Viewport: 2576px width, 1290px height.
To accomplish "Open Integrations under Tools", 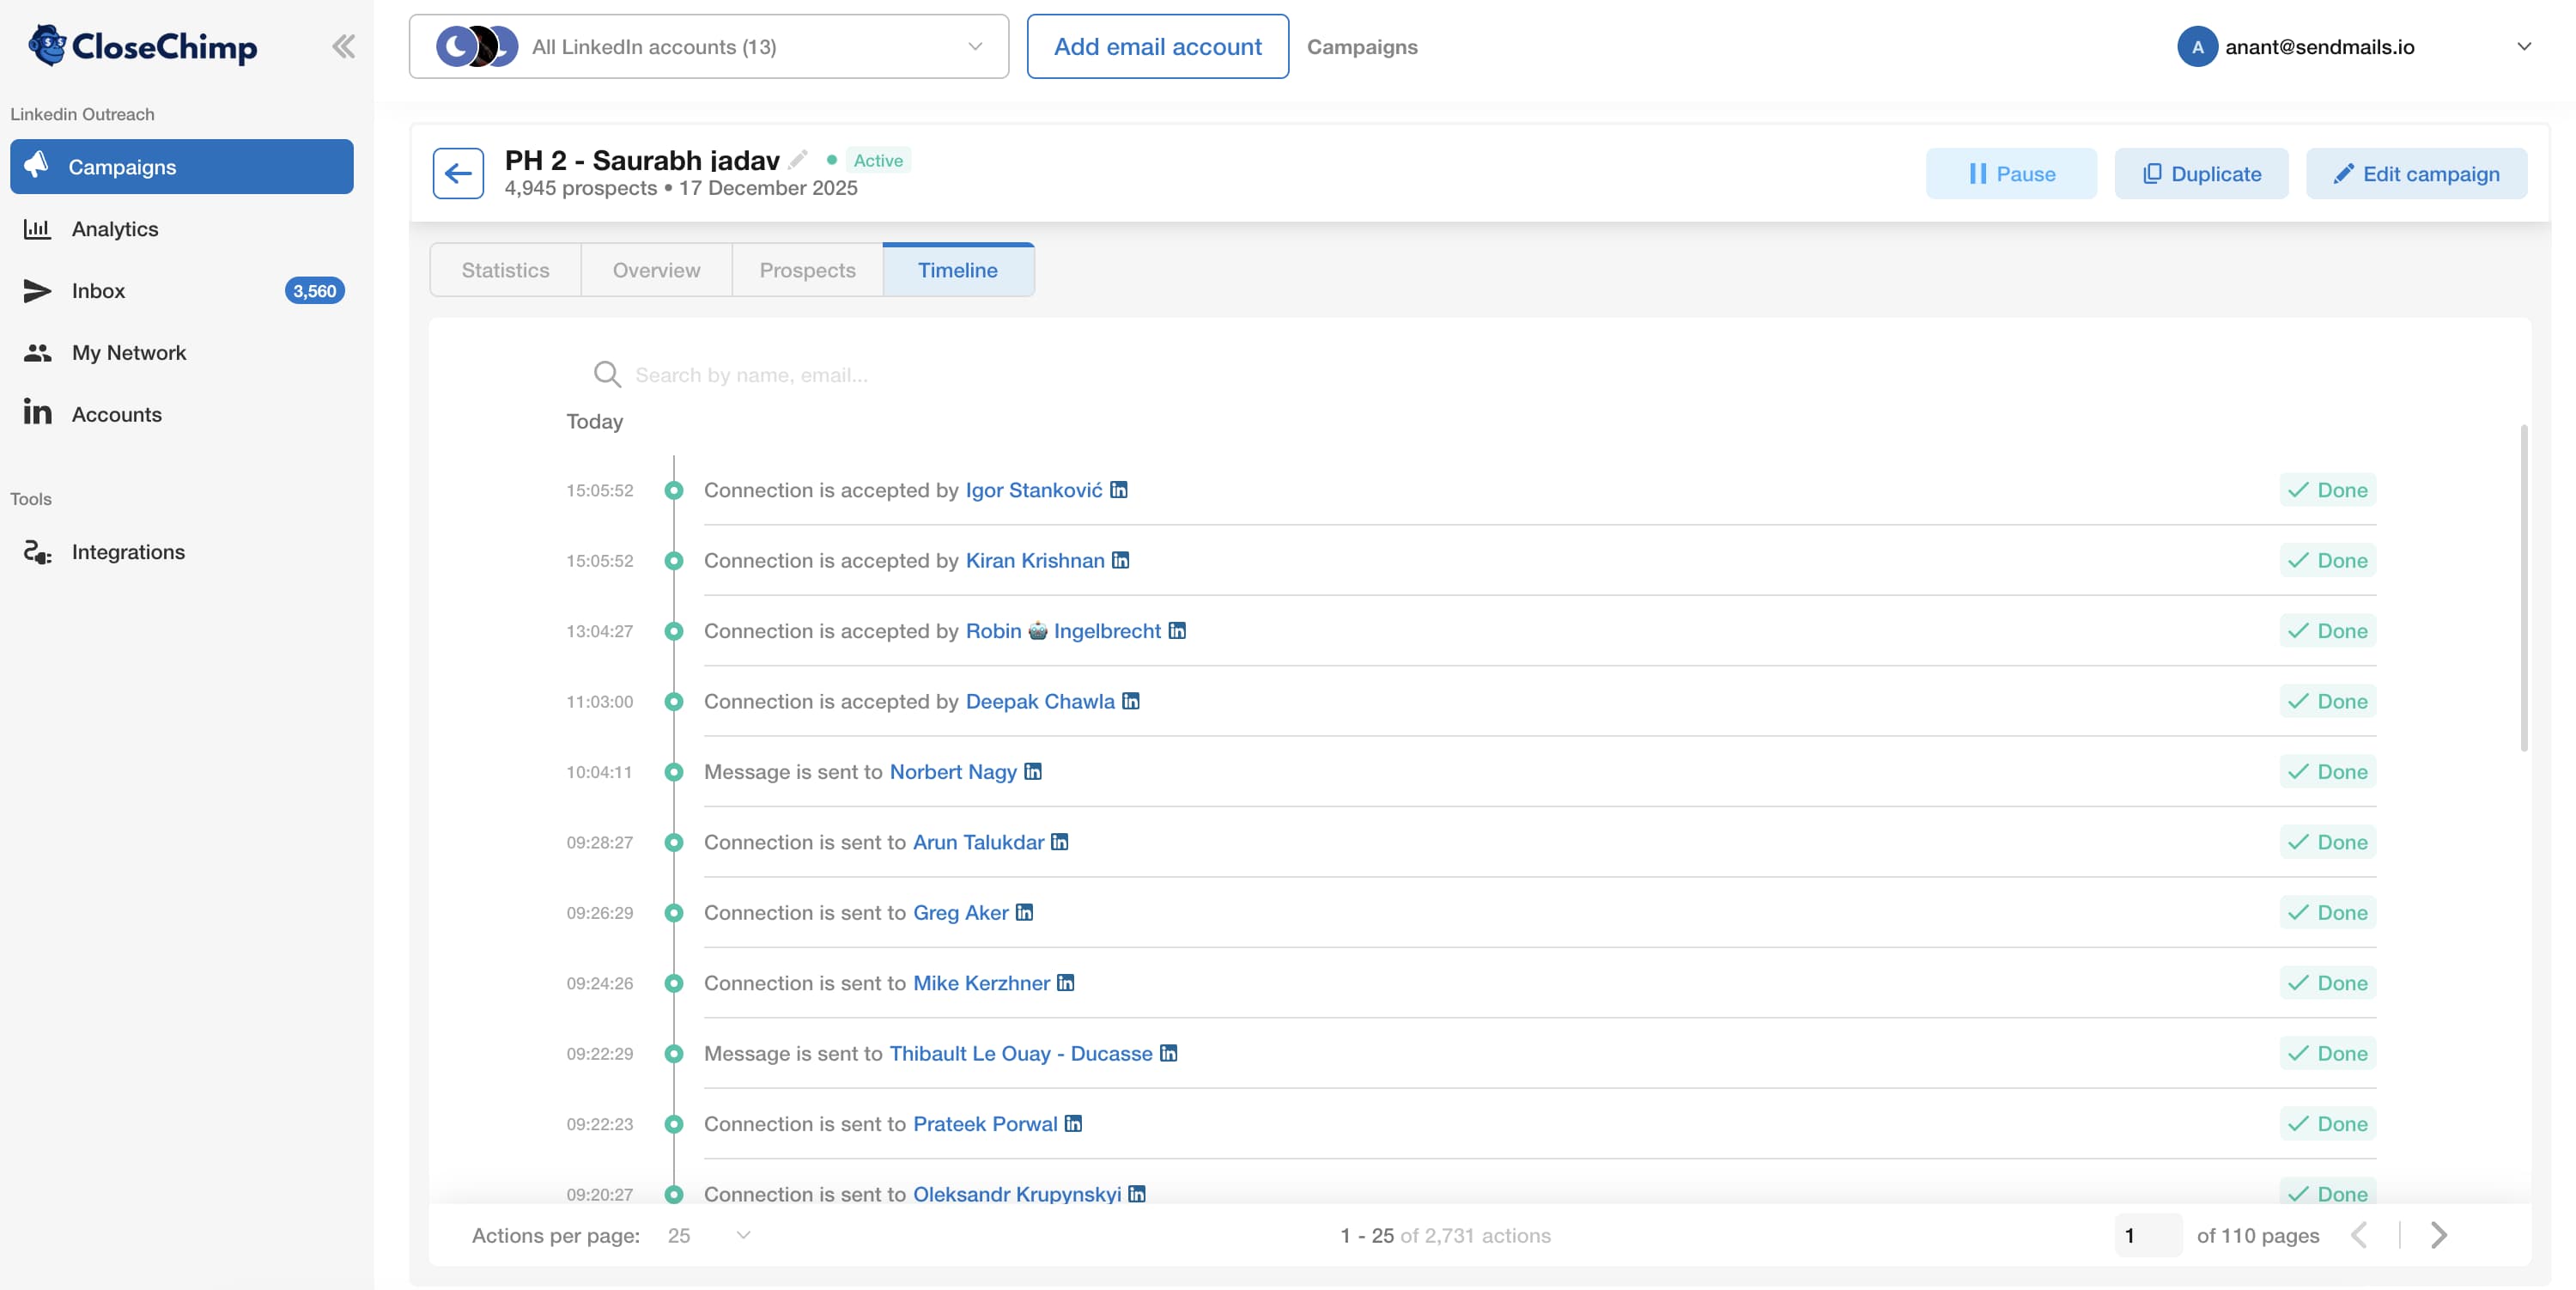I will click(129, 551).
